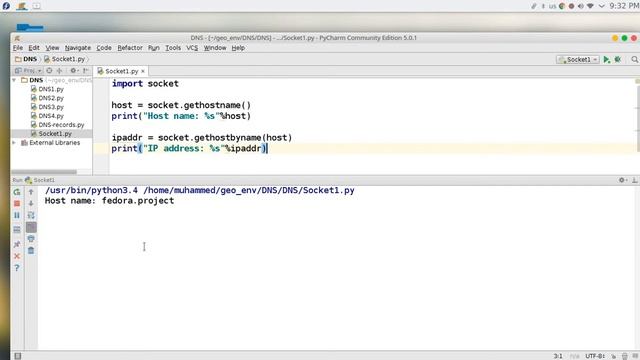Viewport: 640px width, 360px height.
Task: Click the Socket1 tab in Run panel
Action: coord(40,180)
